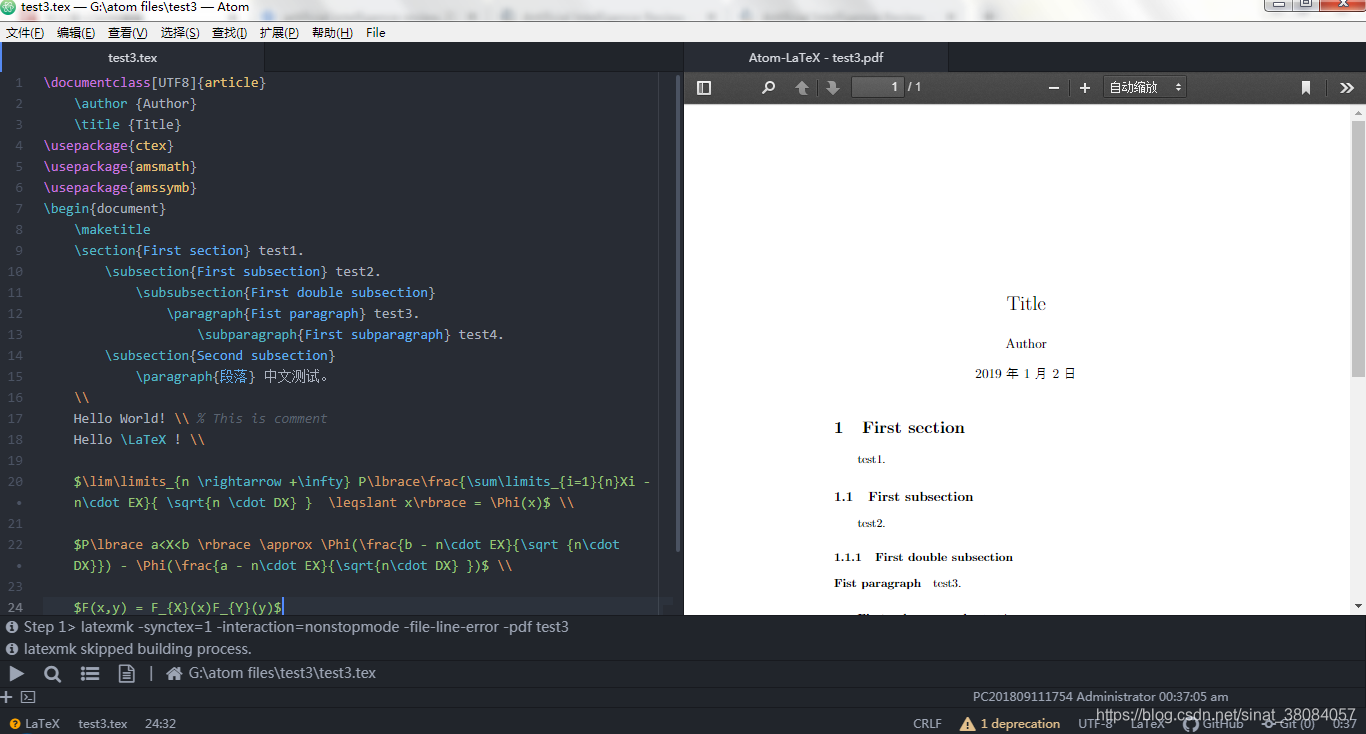This screenshot has height=734, width=1366.
Task: Click Hello \LaTeX ! code line
Action: [139, 440]
